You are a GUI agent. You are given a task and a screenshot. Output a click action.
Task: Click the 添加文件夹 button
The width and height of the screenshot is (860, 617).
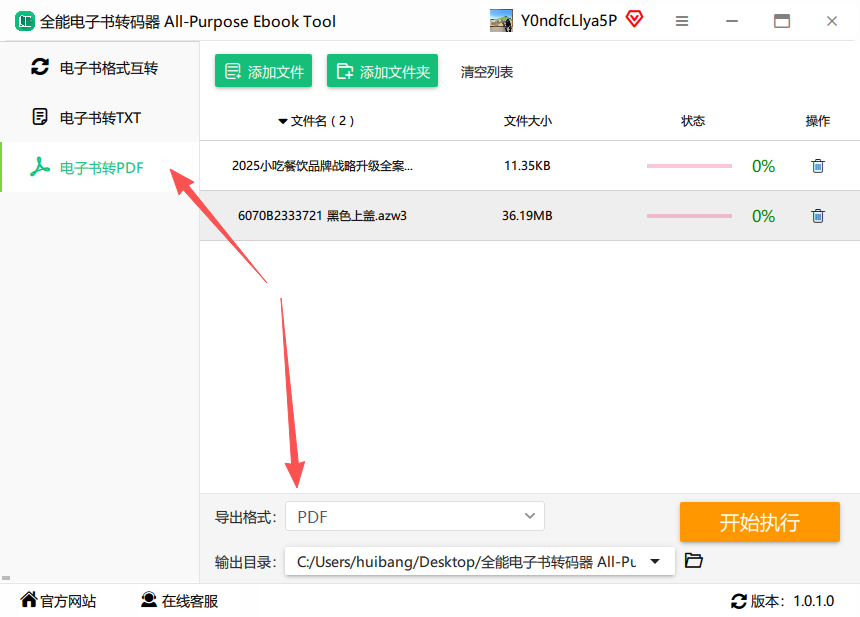pyautogui.click(x=382, y=71)
